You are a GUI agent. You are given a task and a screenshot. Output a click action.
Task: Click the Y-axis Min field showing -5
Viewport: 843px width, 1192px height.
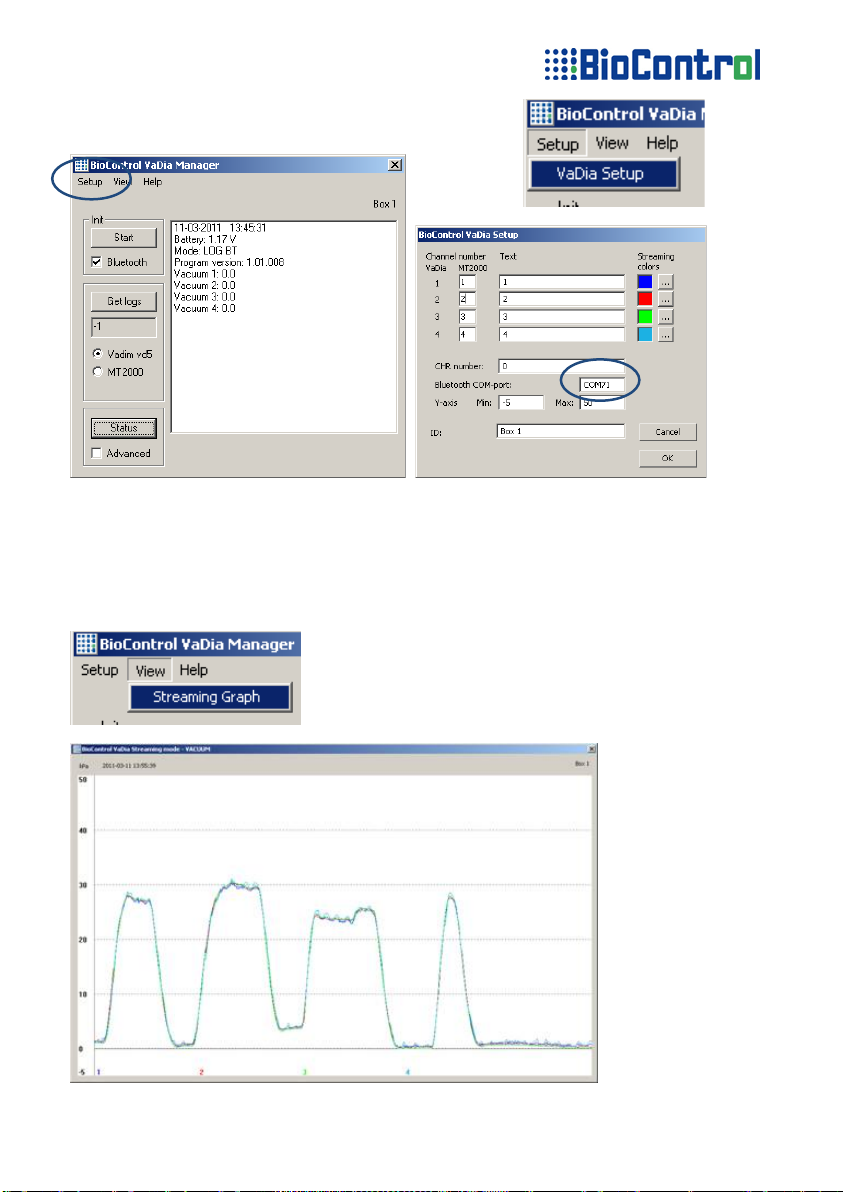tap(521, 403)
